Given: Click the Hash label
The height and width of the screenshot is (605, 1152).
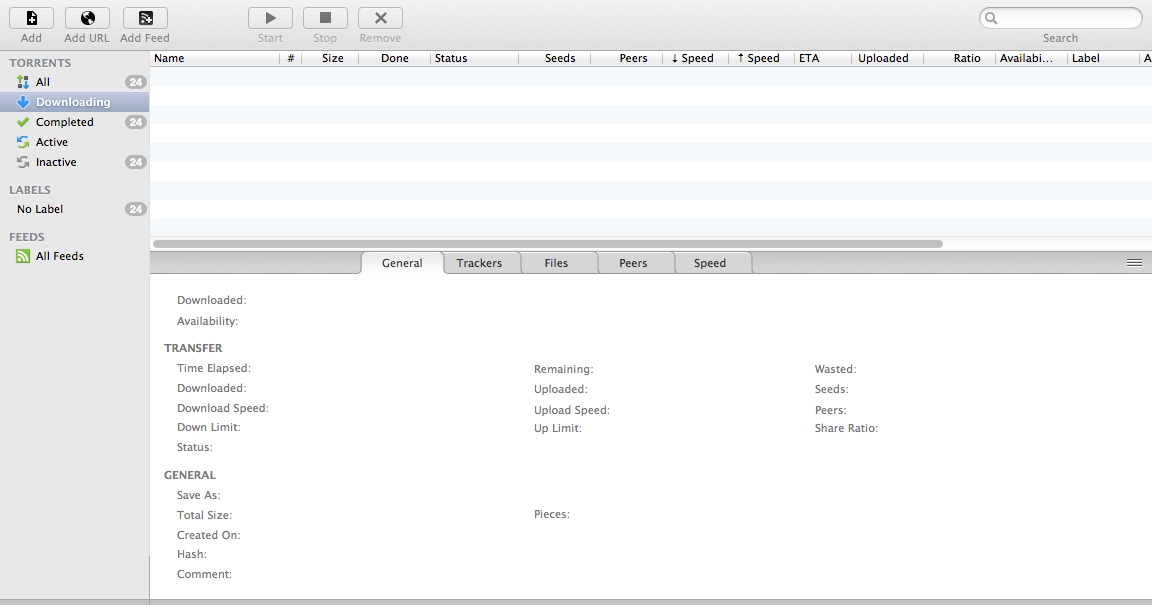Looking at the screenshot, I should click(x=192, y=554).
